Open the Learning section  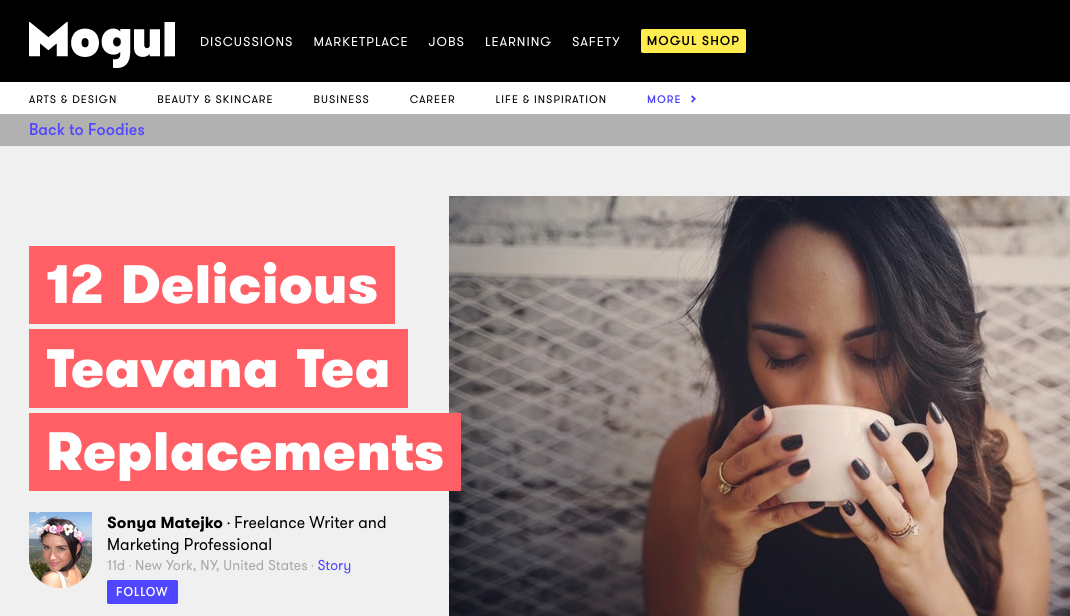518,42
